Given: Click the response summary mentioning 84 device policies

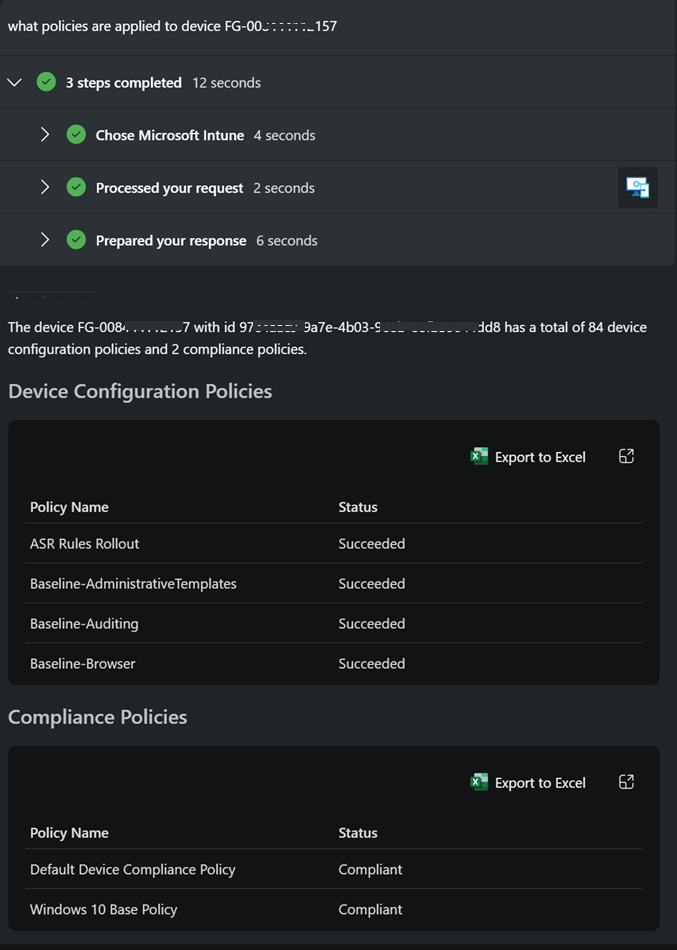Looking at the screenshot, I should point(327,338).
